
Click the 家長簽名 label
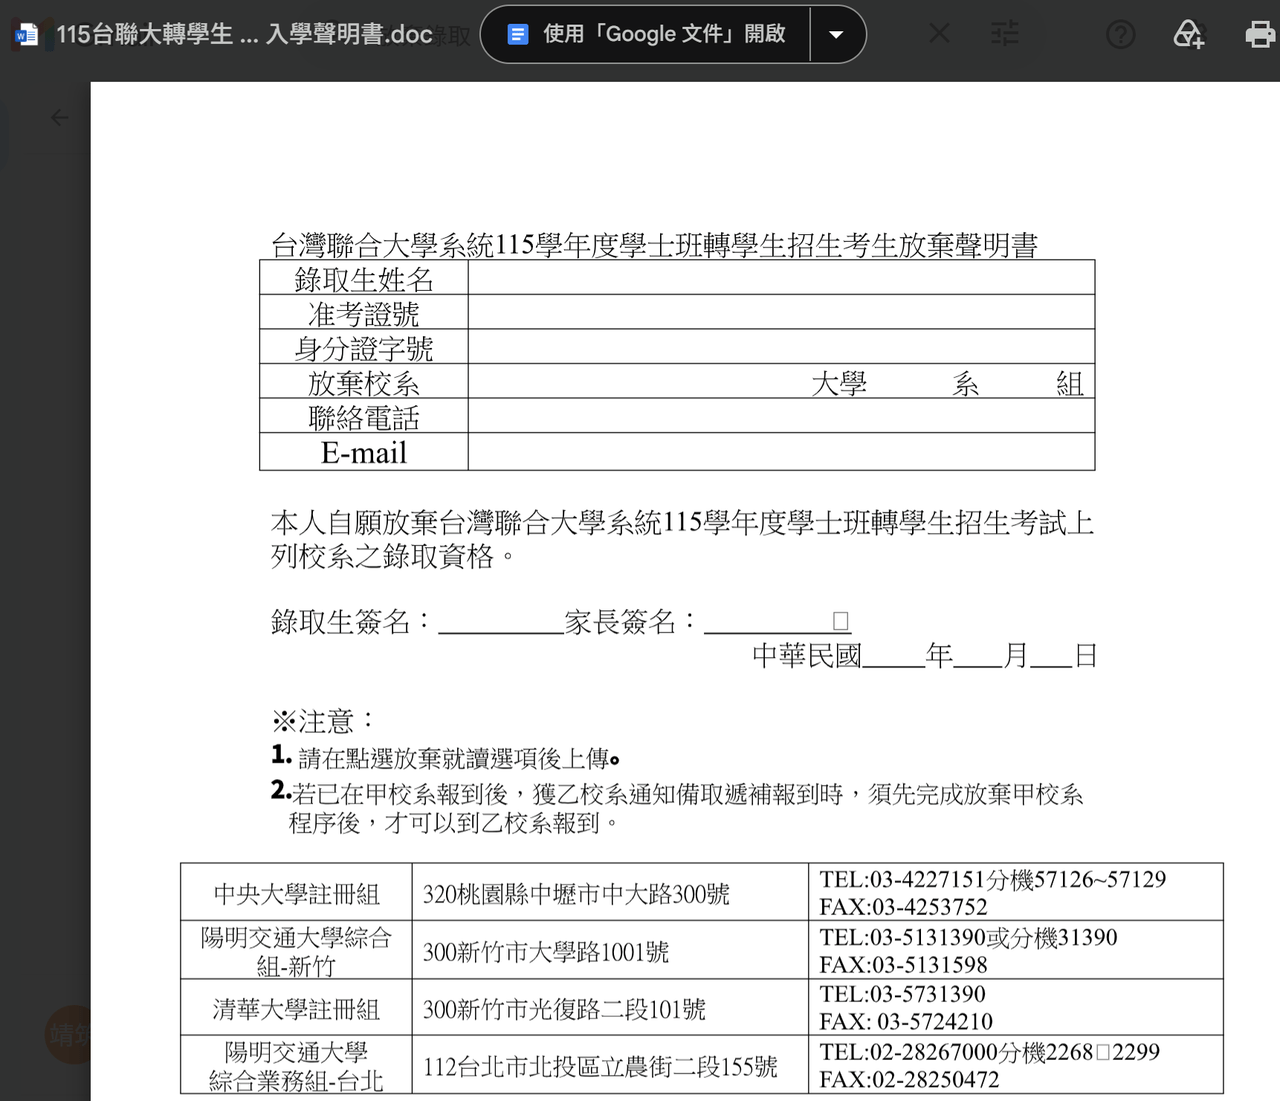[631, 622]
